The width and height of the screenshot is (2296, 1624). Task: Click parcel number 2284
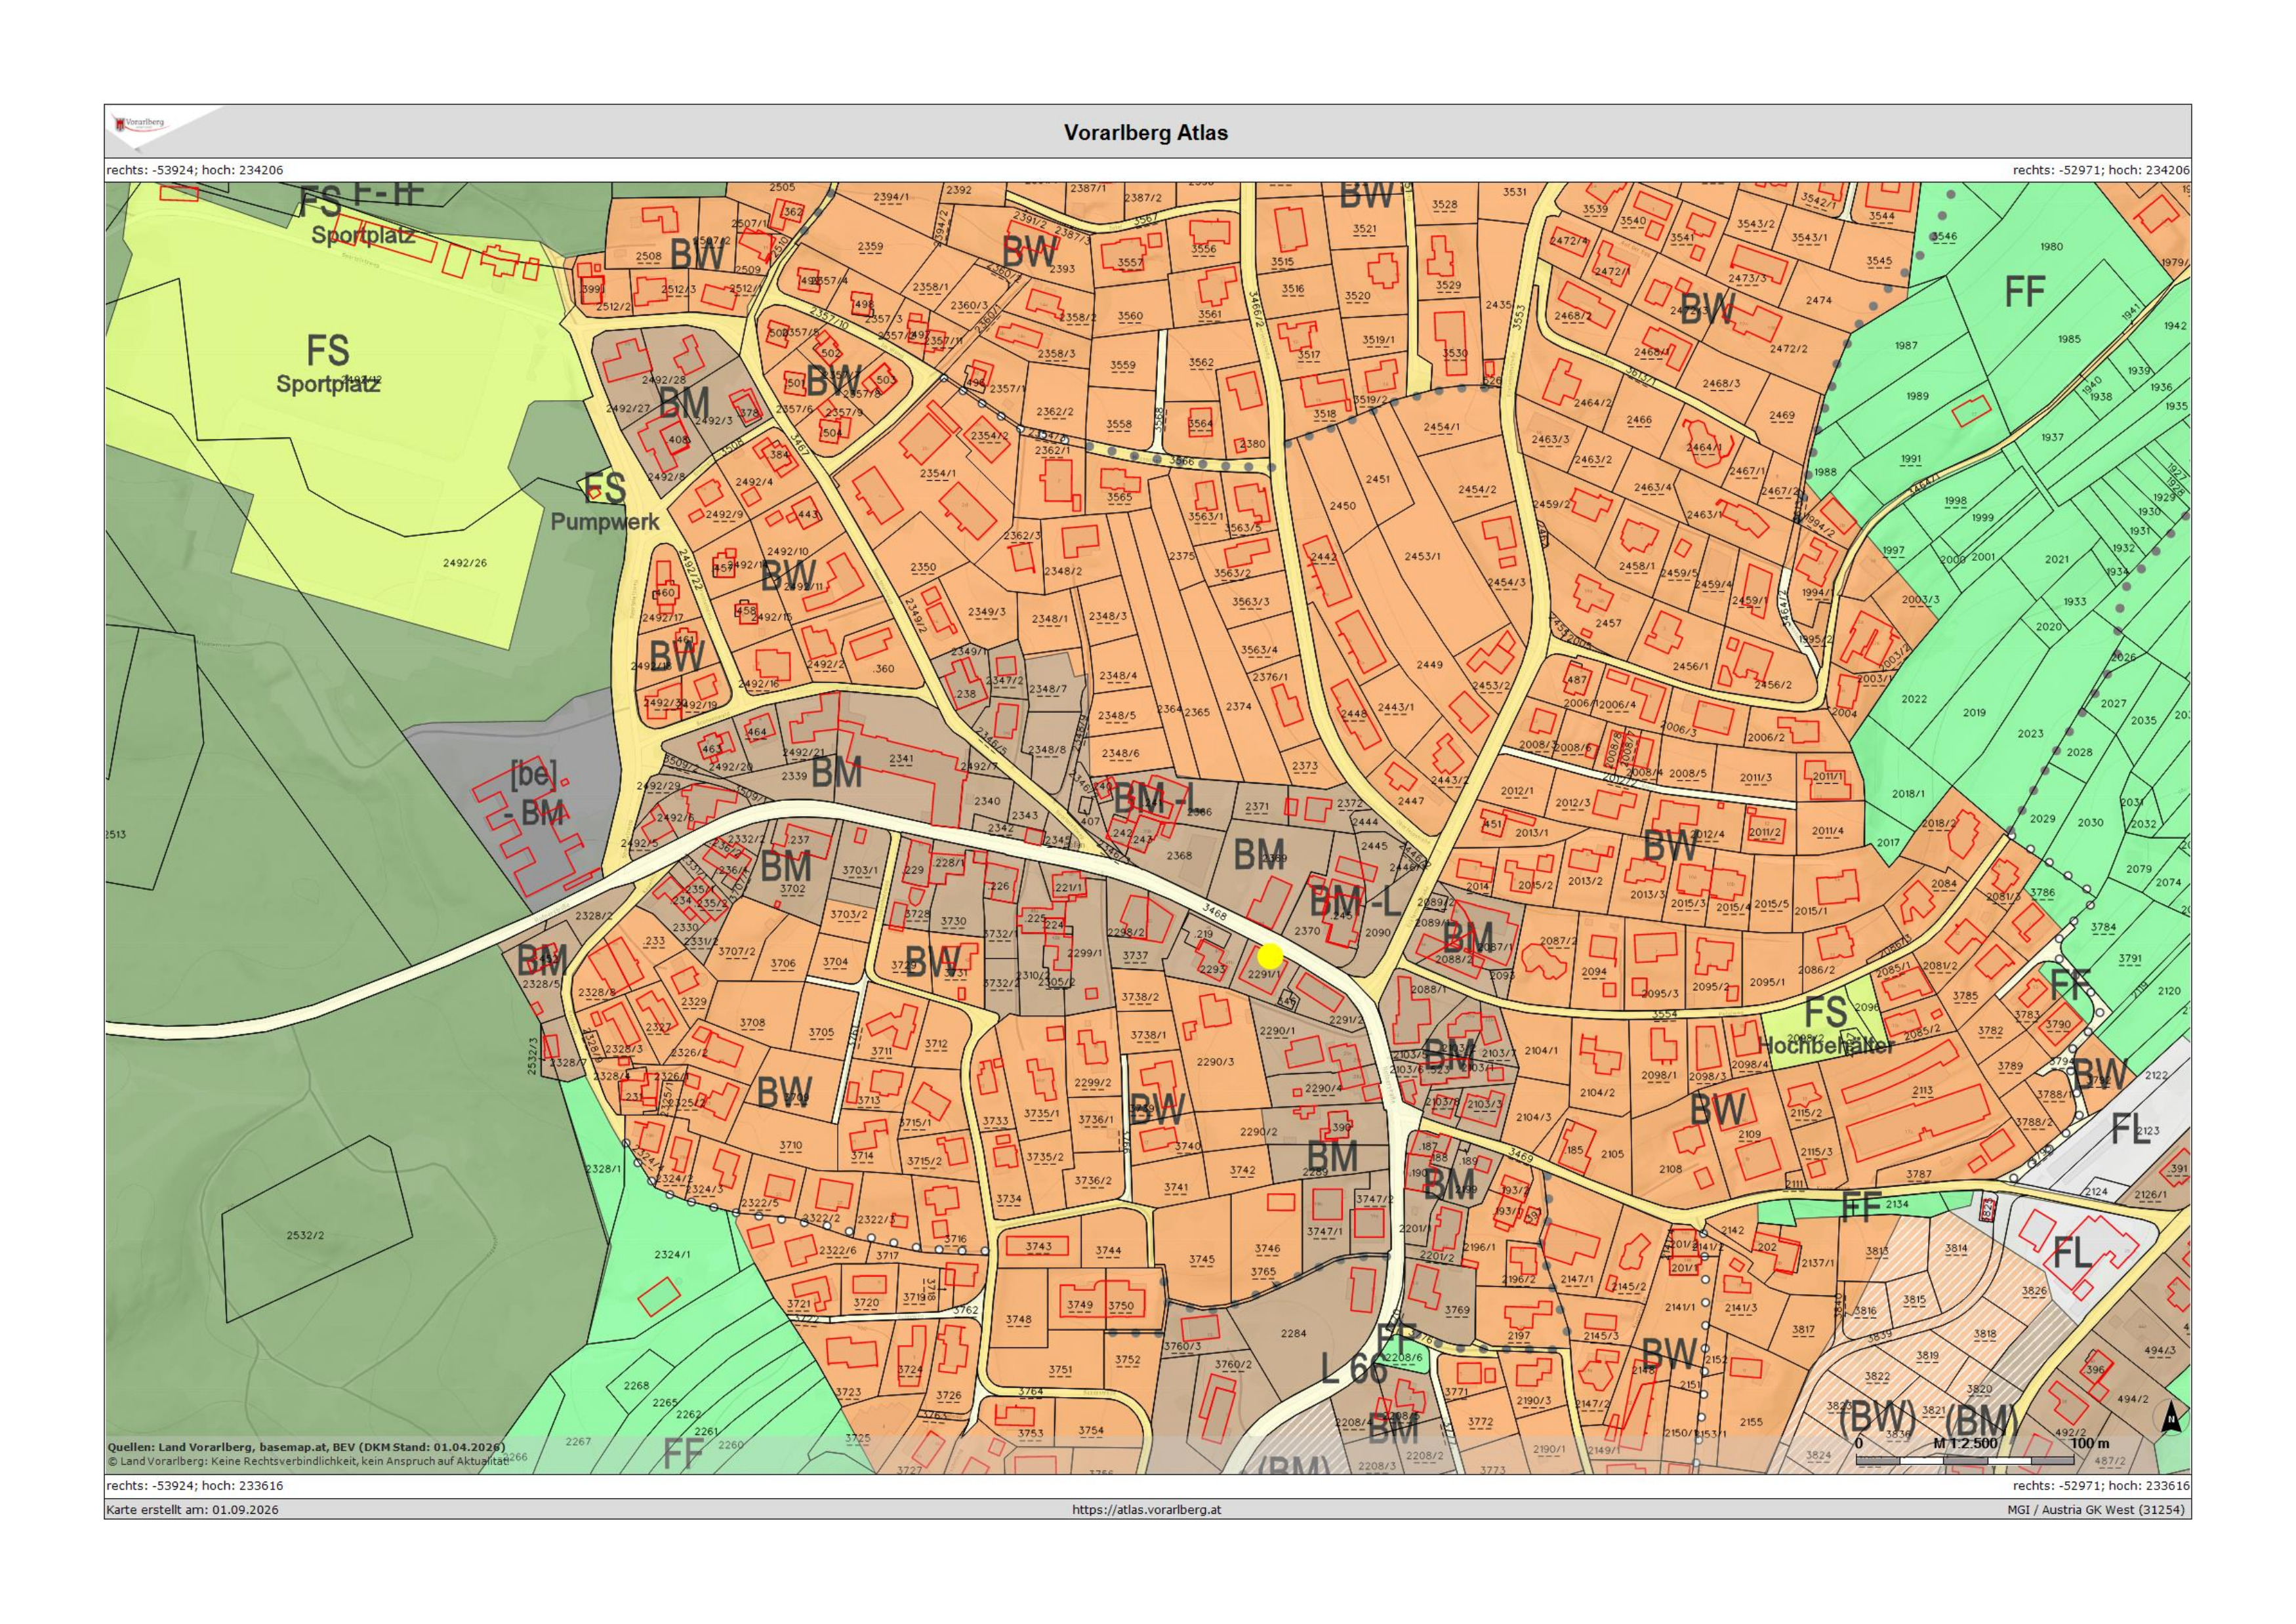[x=1293, y=1333]
